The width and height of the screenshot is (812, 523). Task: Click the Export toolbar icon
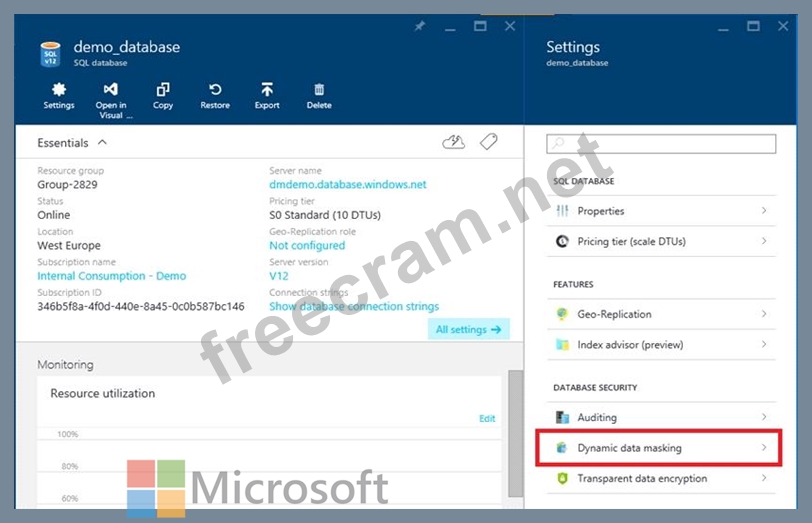click(267, 90)
